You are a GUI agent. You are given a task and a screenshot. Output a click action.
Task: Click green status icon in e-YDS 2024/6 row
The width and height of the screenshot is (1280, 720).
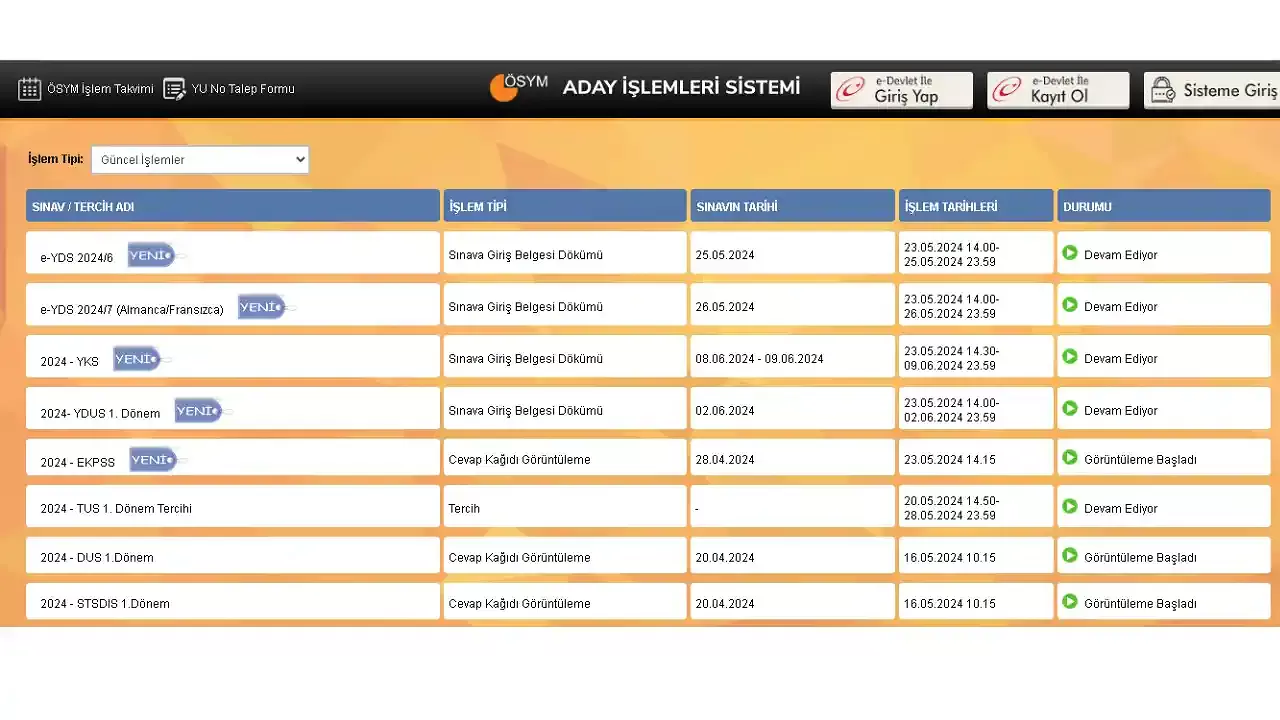(1070, 253)
